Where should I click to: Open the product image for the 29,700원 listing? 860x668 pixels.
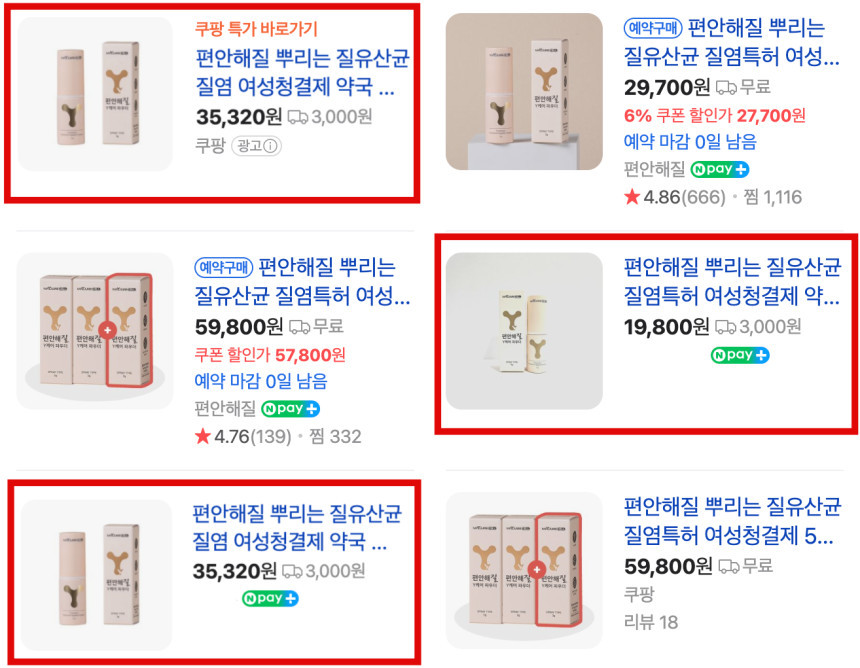[524, 92]
